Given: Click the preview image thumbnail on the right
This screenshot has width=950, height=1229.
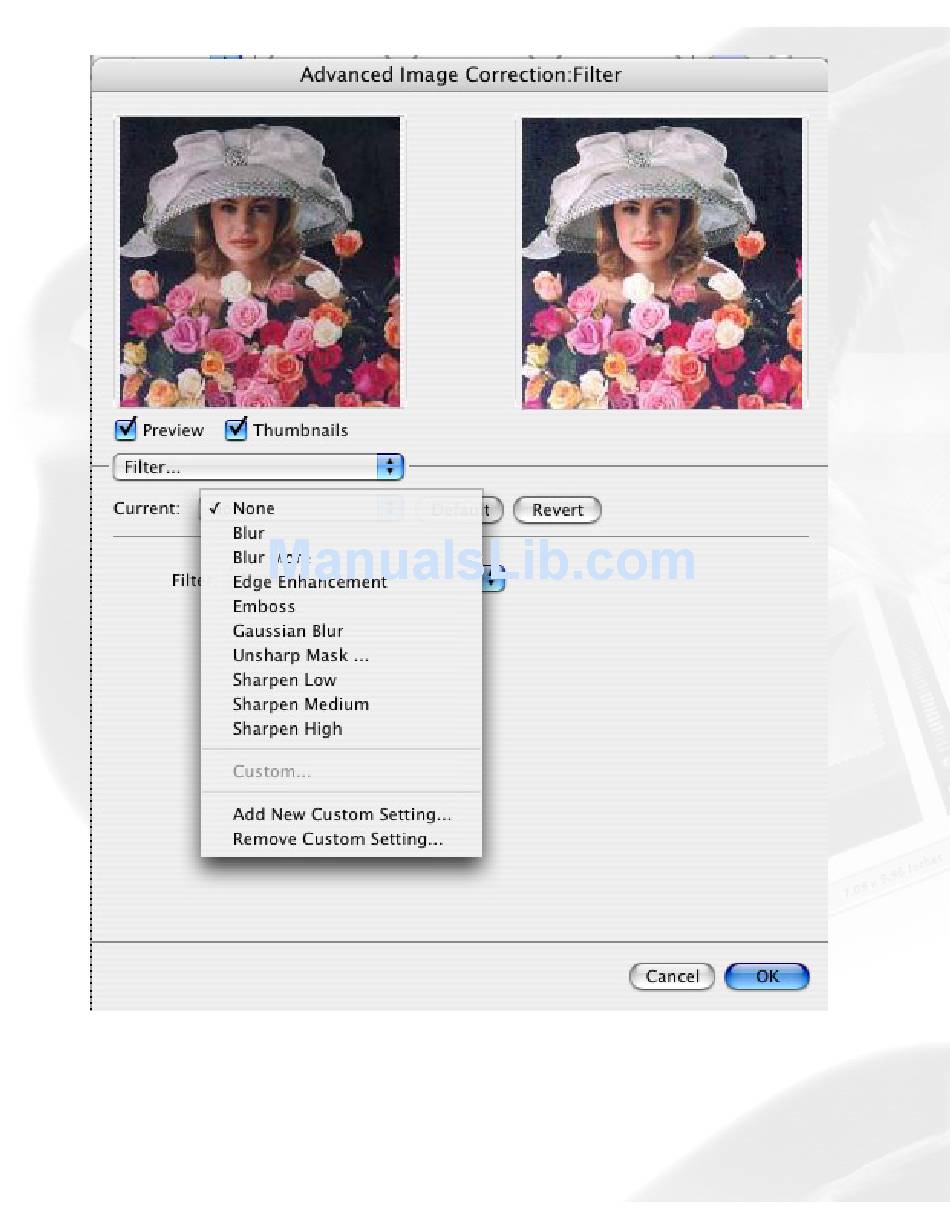Looking at the screenshot, I should coord(662,263).
